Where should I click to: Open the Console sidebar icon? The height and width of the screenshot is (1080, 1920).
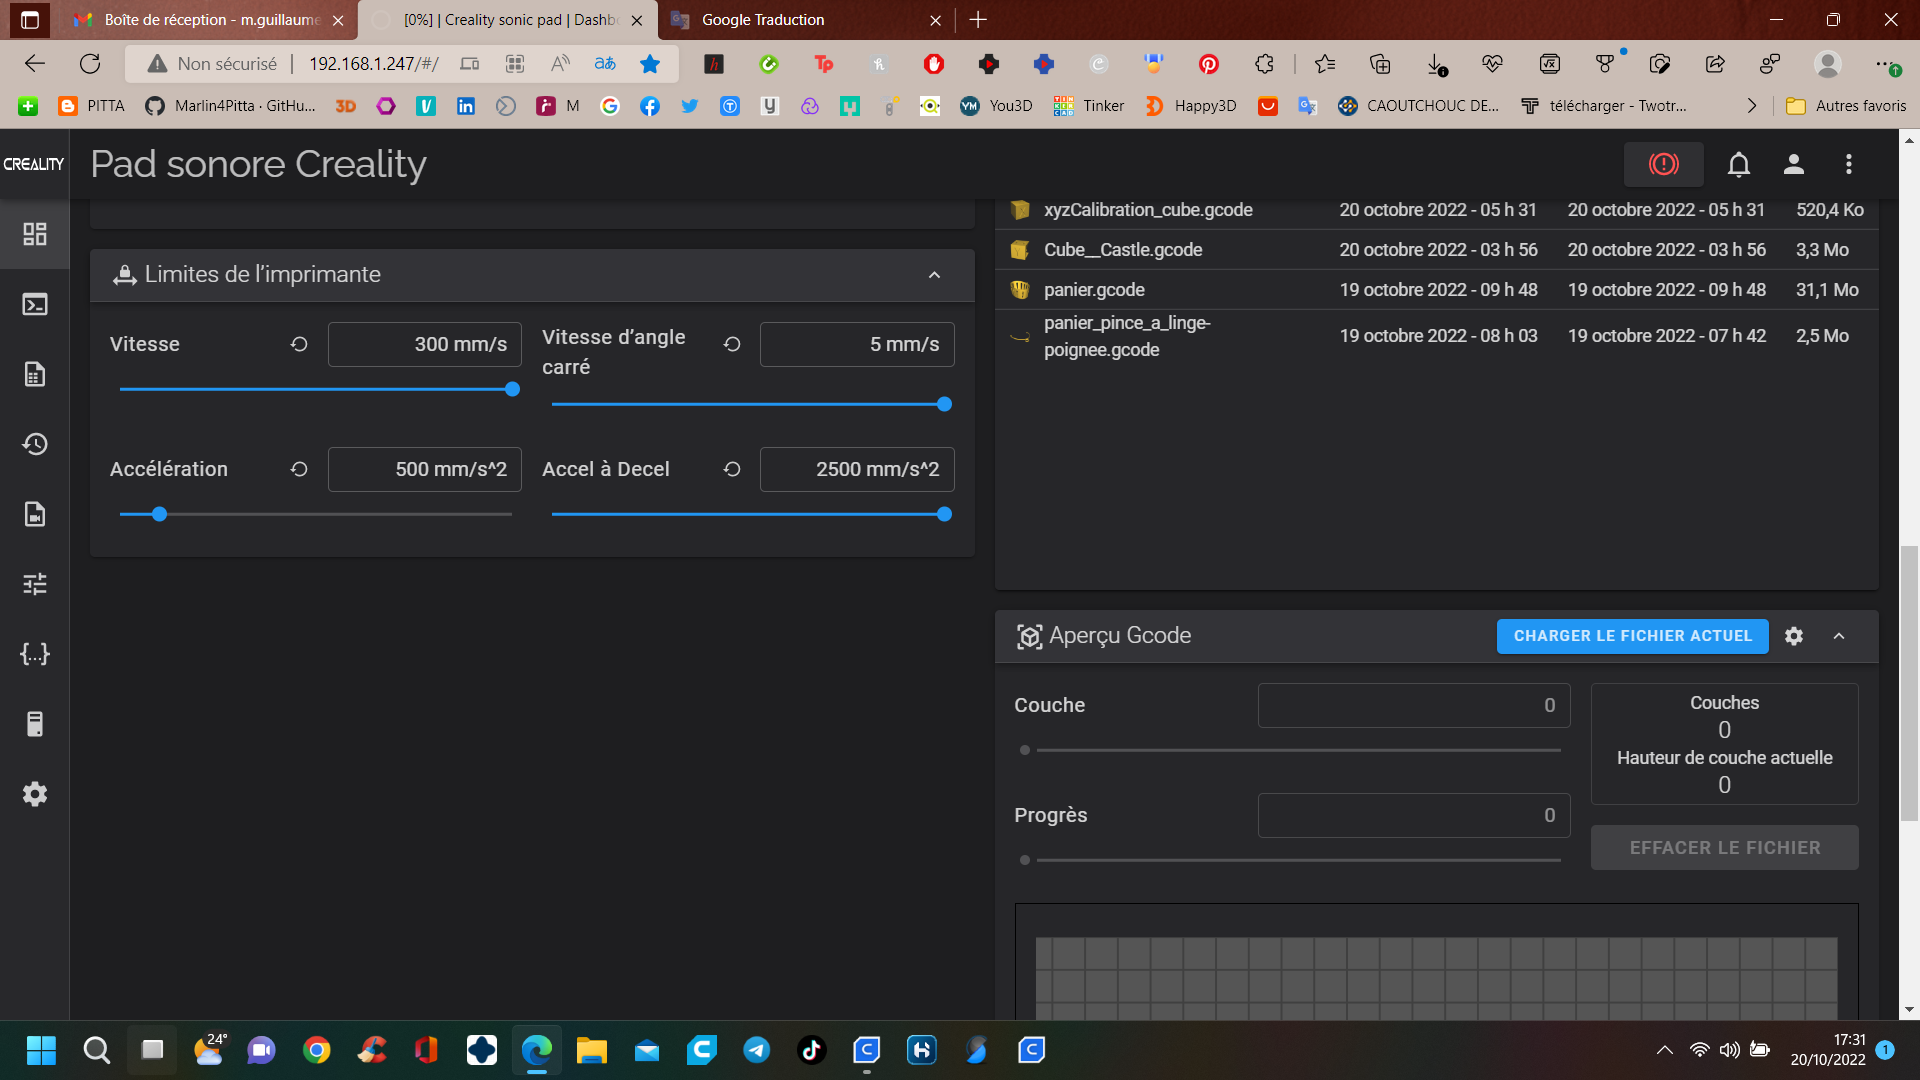[35, 304]
